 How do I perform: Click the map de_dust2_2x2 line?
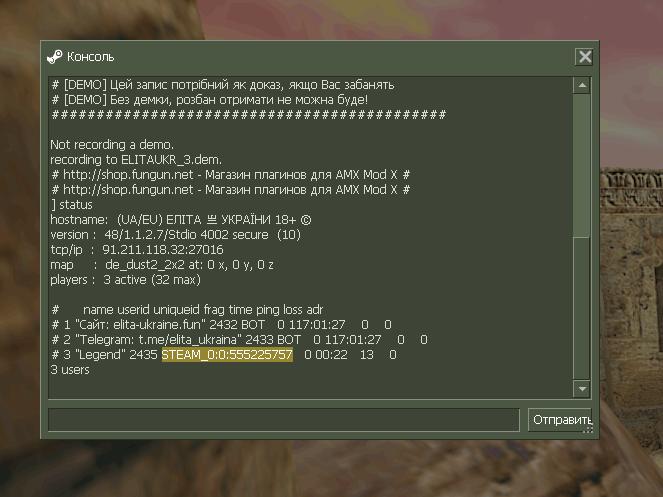pyautogui.click(x=162, y=265)
